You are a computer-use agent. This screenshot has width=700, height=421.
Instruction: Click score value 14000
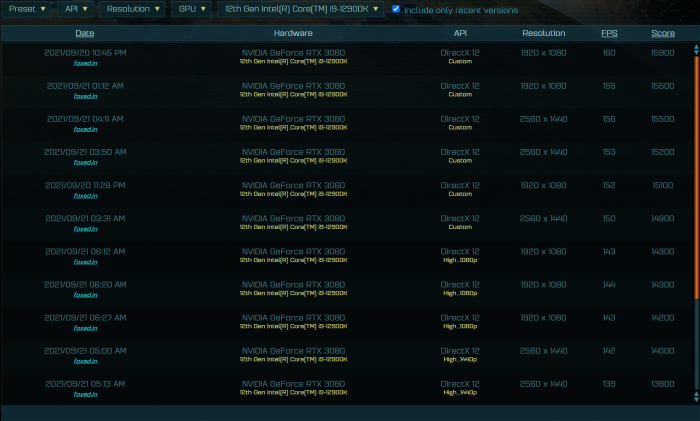tap(662, 350)
